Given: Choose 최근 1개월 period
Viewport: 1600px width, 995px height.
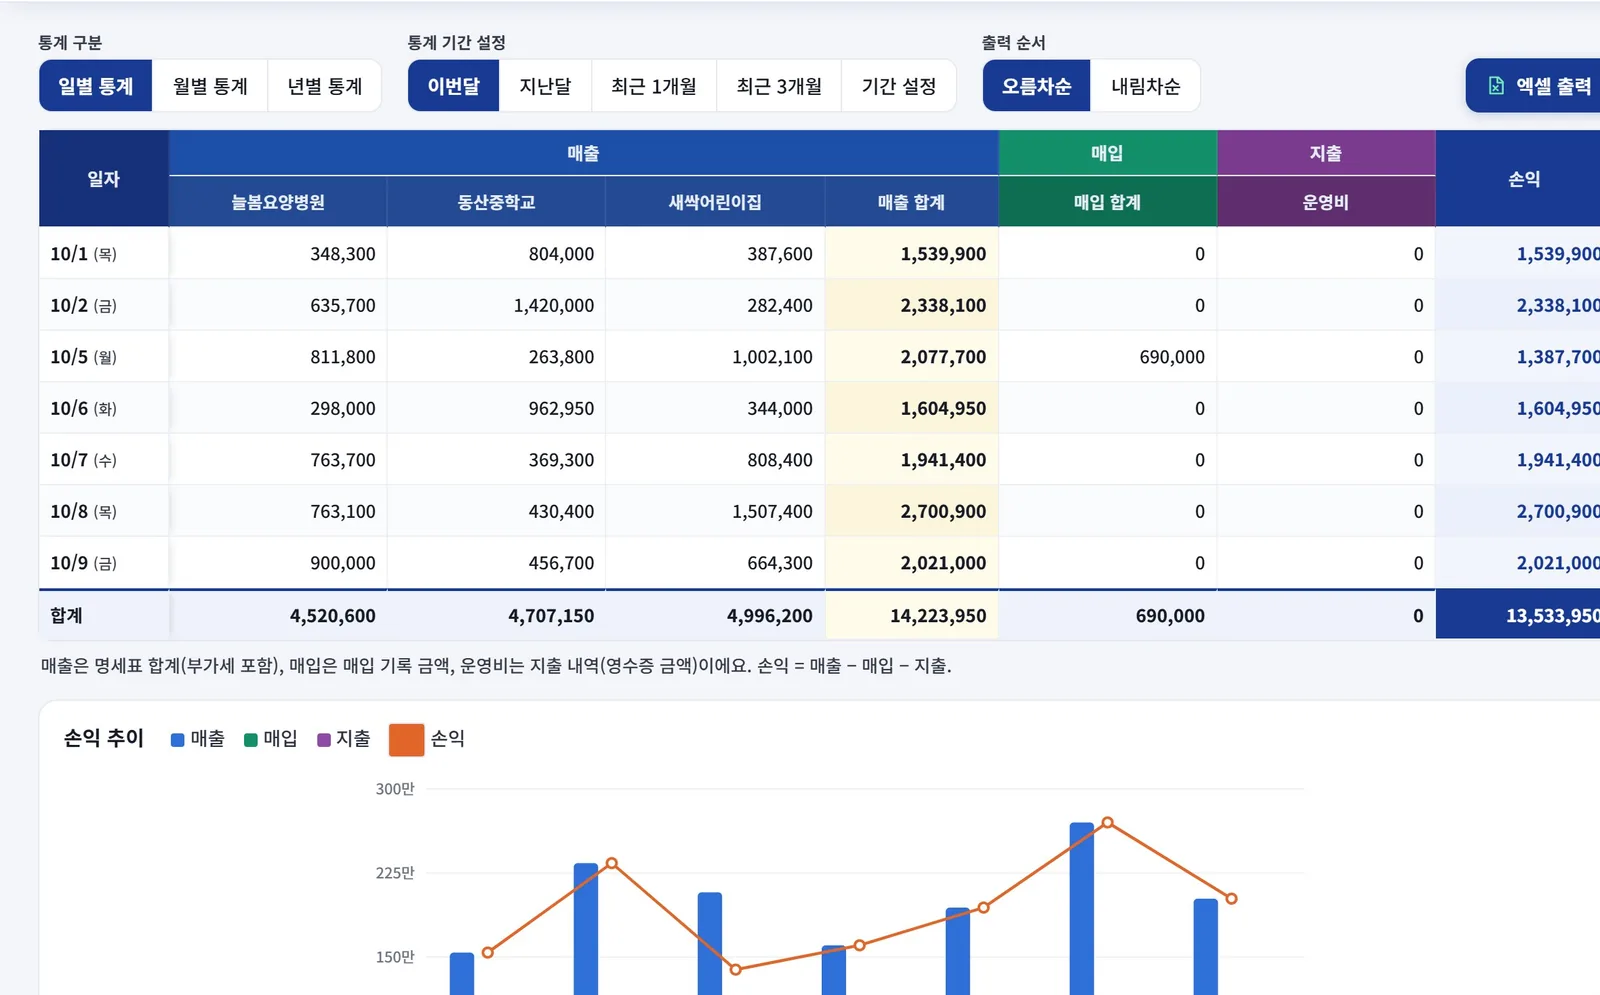Looking at the screenshot, I should [x=654, y=86].
